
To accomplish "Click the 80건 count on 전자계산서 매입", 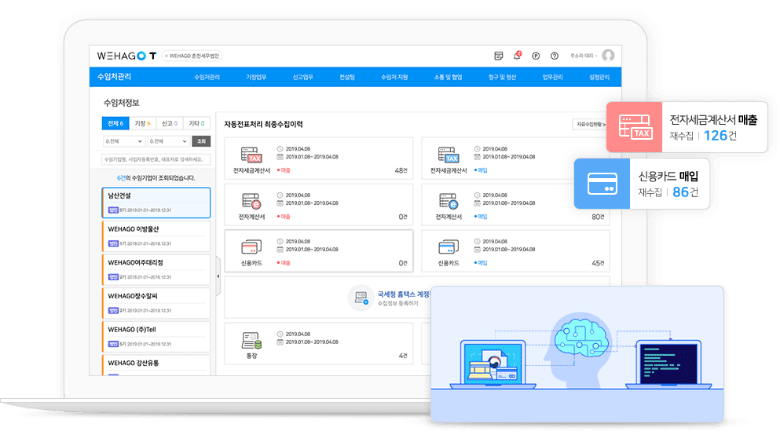I will (x=598, y=217).
